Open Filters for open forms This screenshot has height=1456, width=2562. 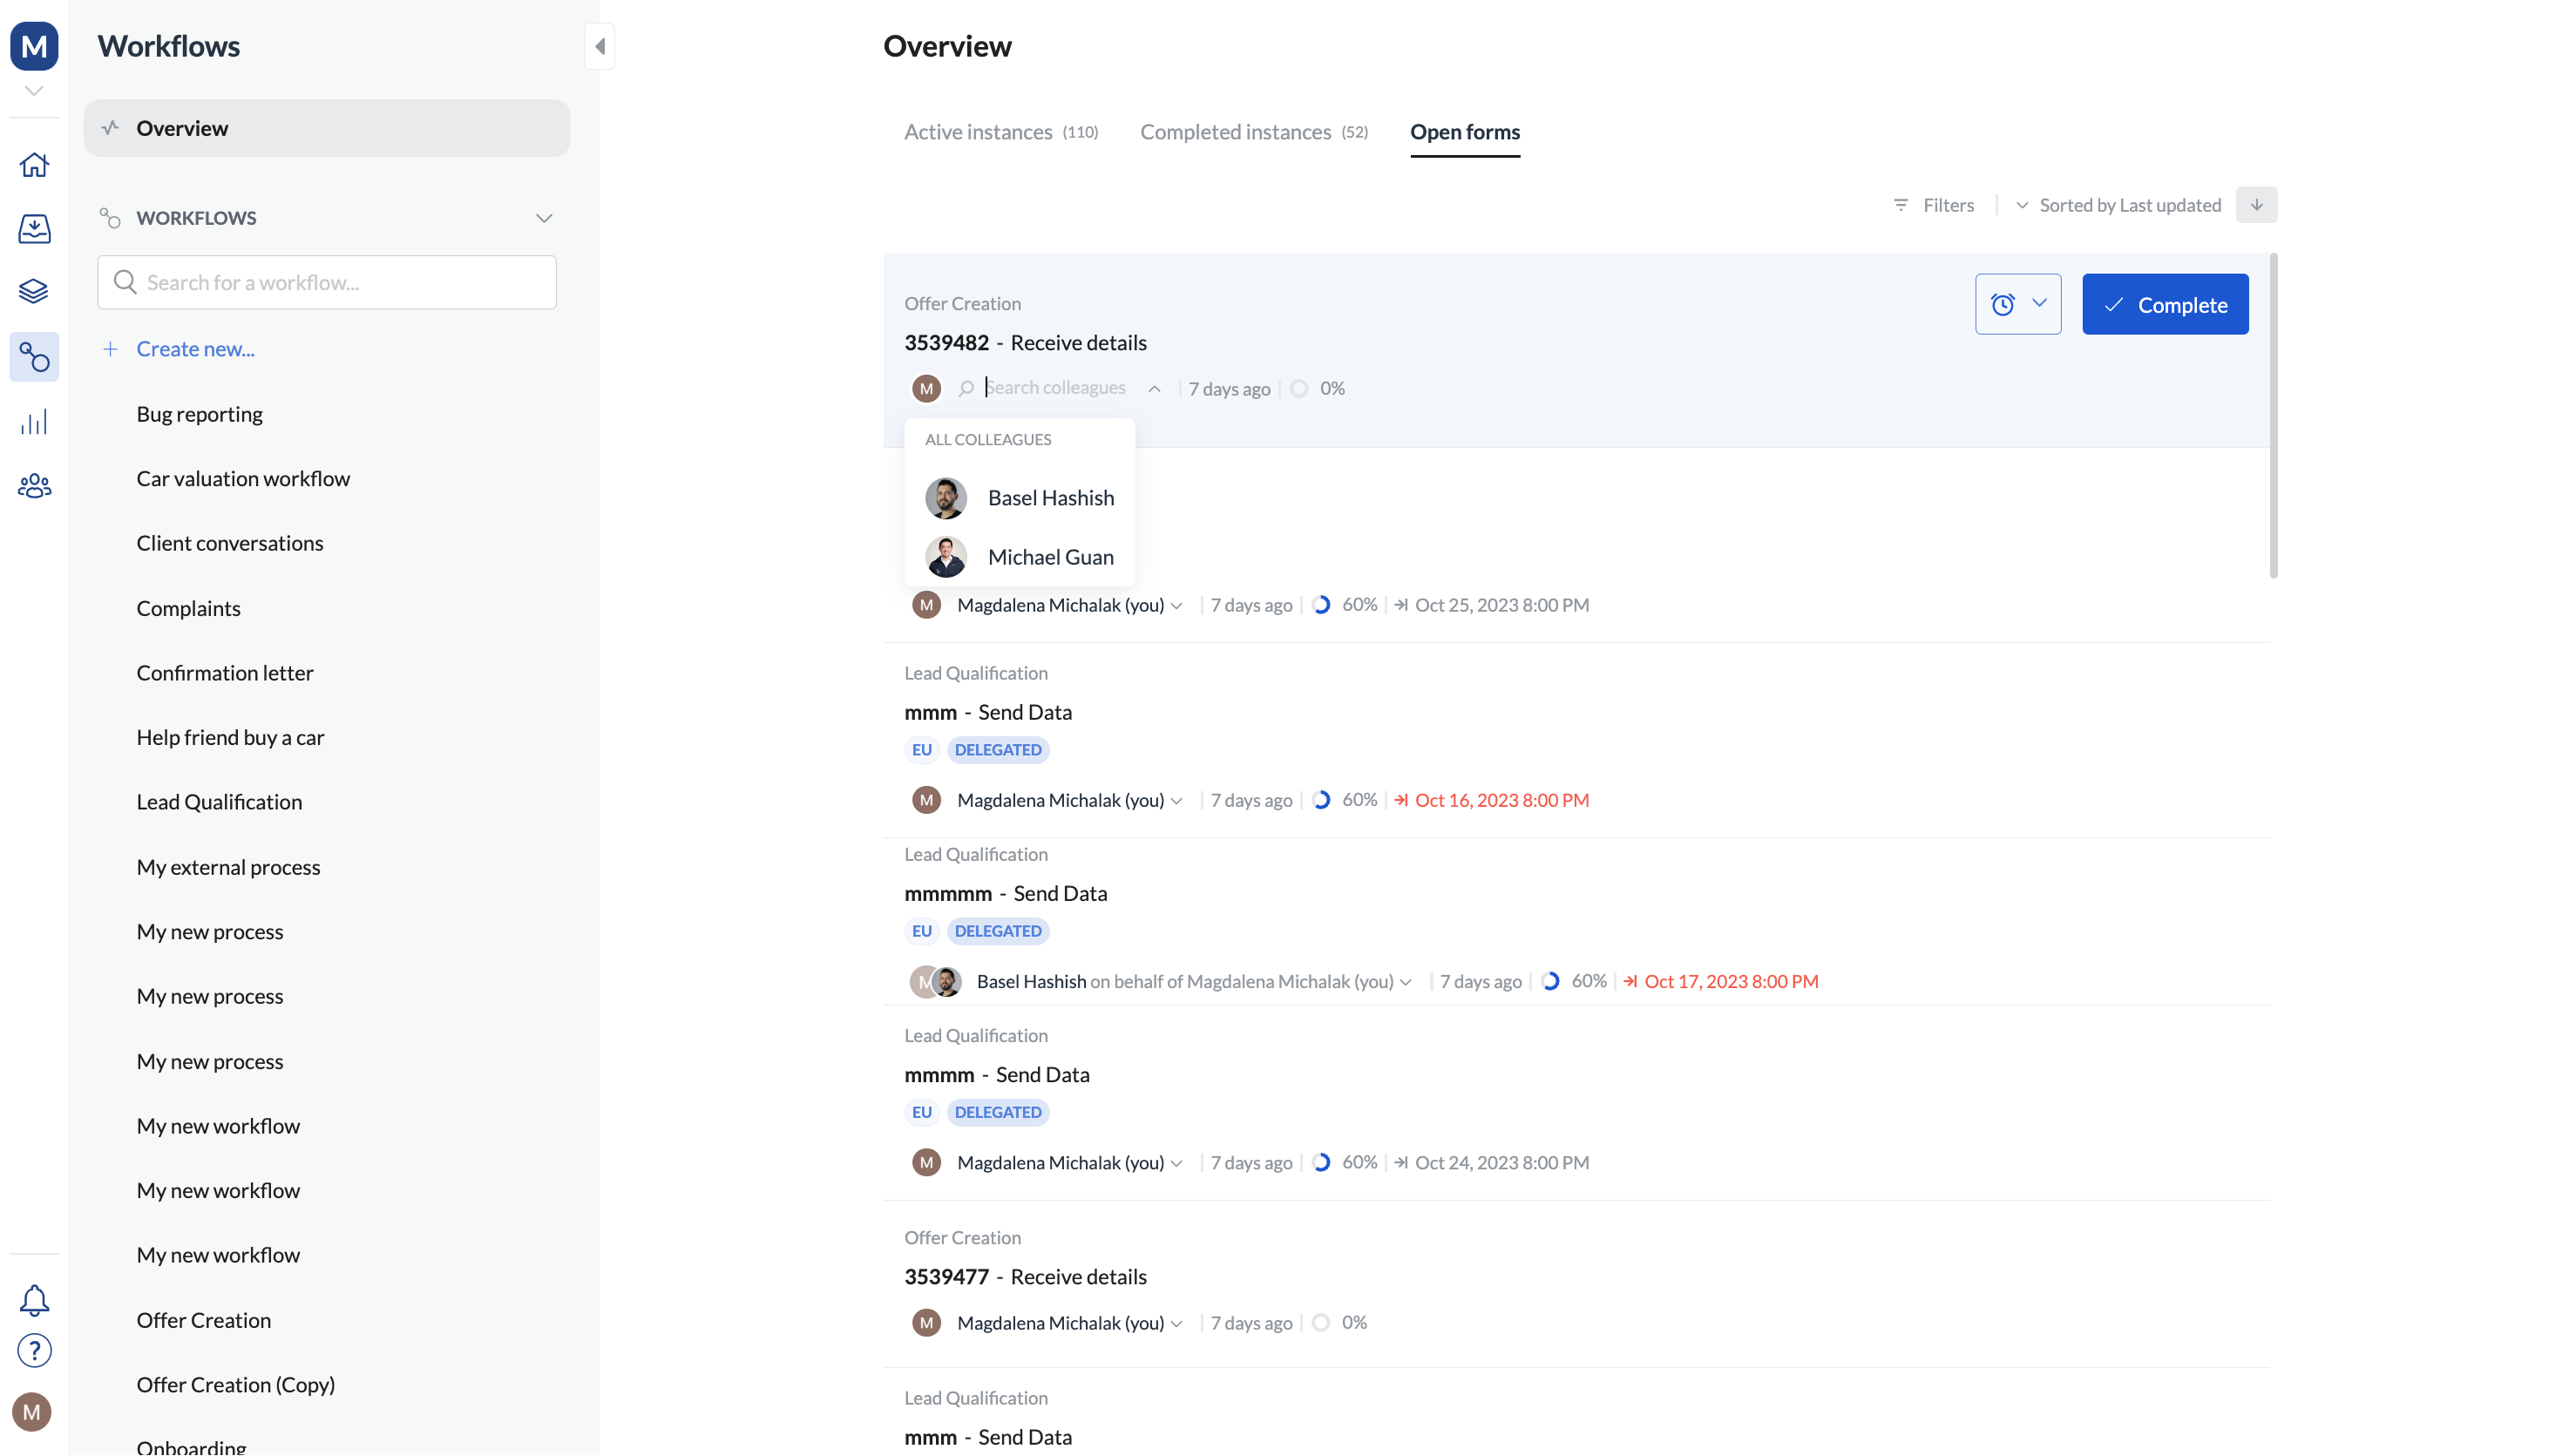1933,205
